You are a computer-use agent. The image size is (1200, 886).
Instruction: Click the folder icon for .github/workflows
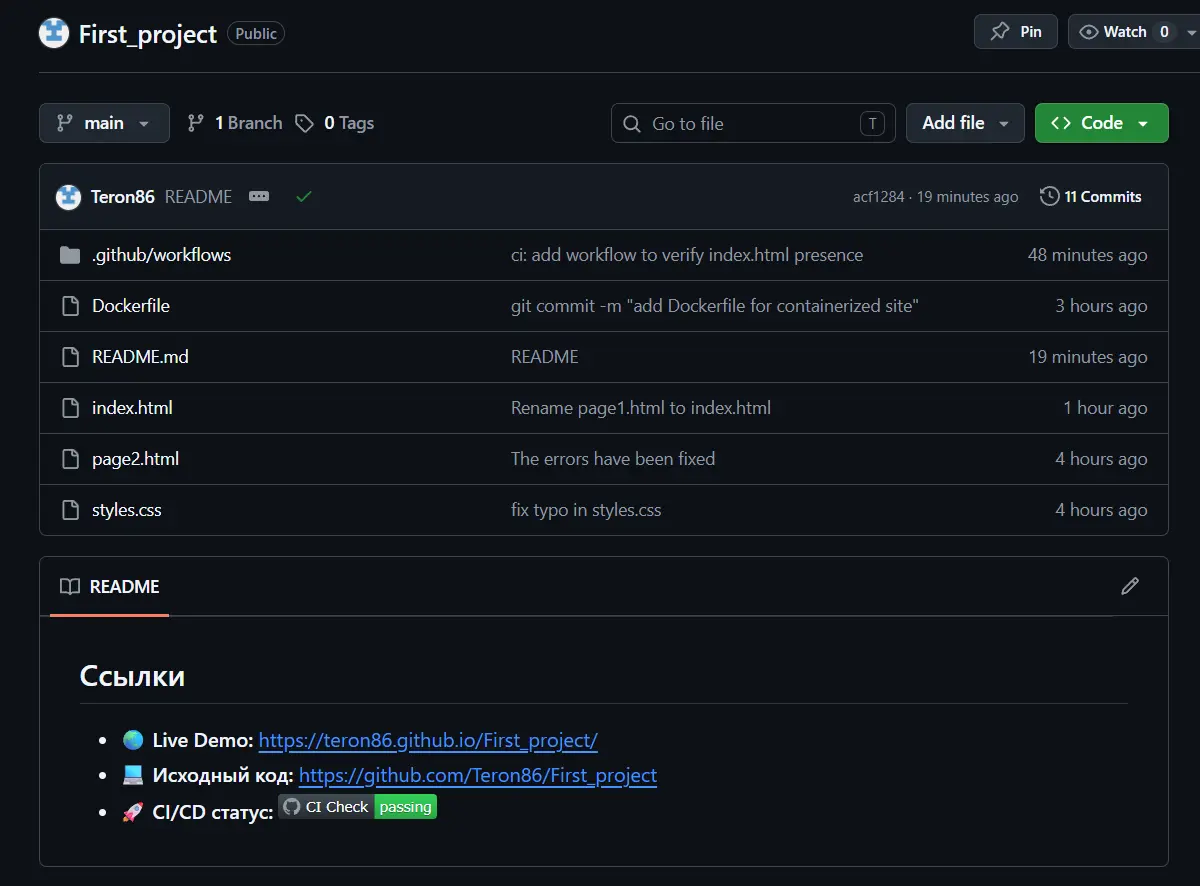click(x=70, y=255)
